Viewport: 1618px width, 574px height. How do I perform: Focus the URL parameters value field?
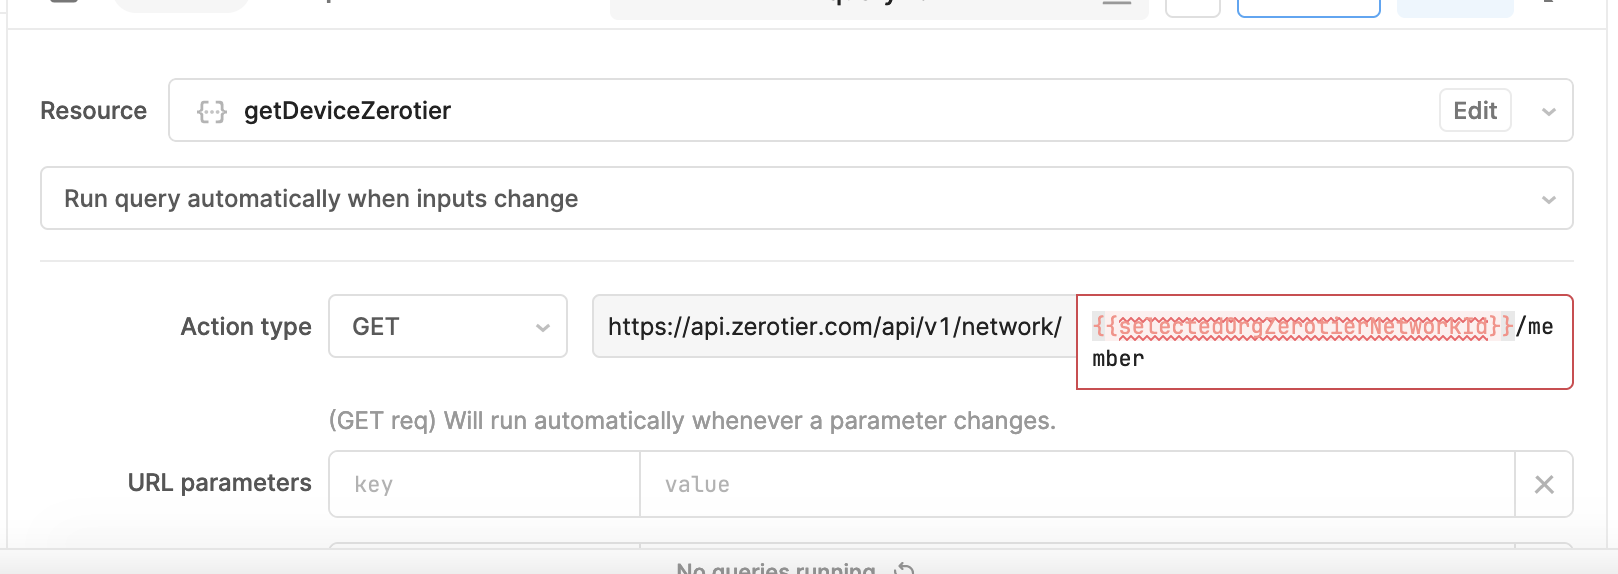[x=1077, y=484]
